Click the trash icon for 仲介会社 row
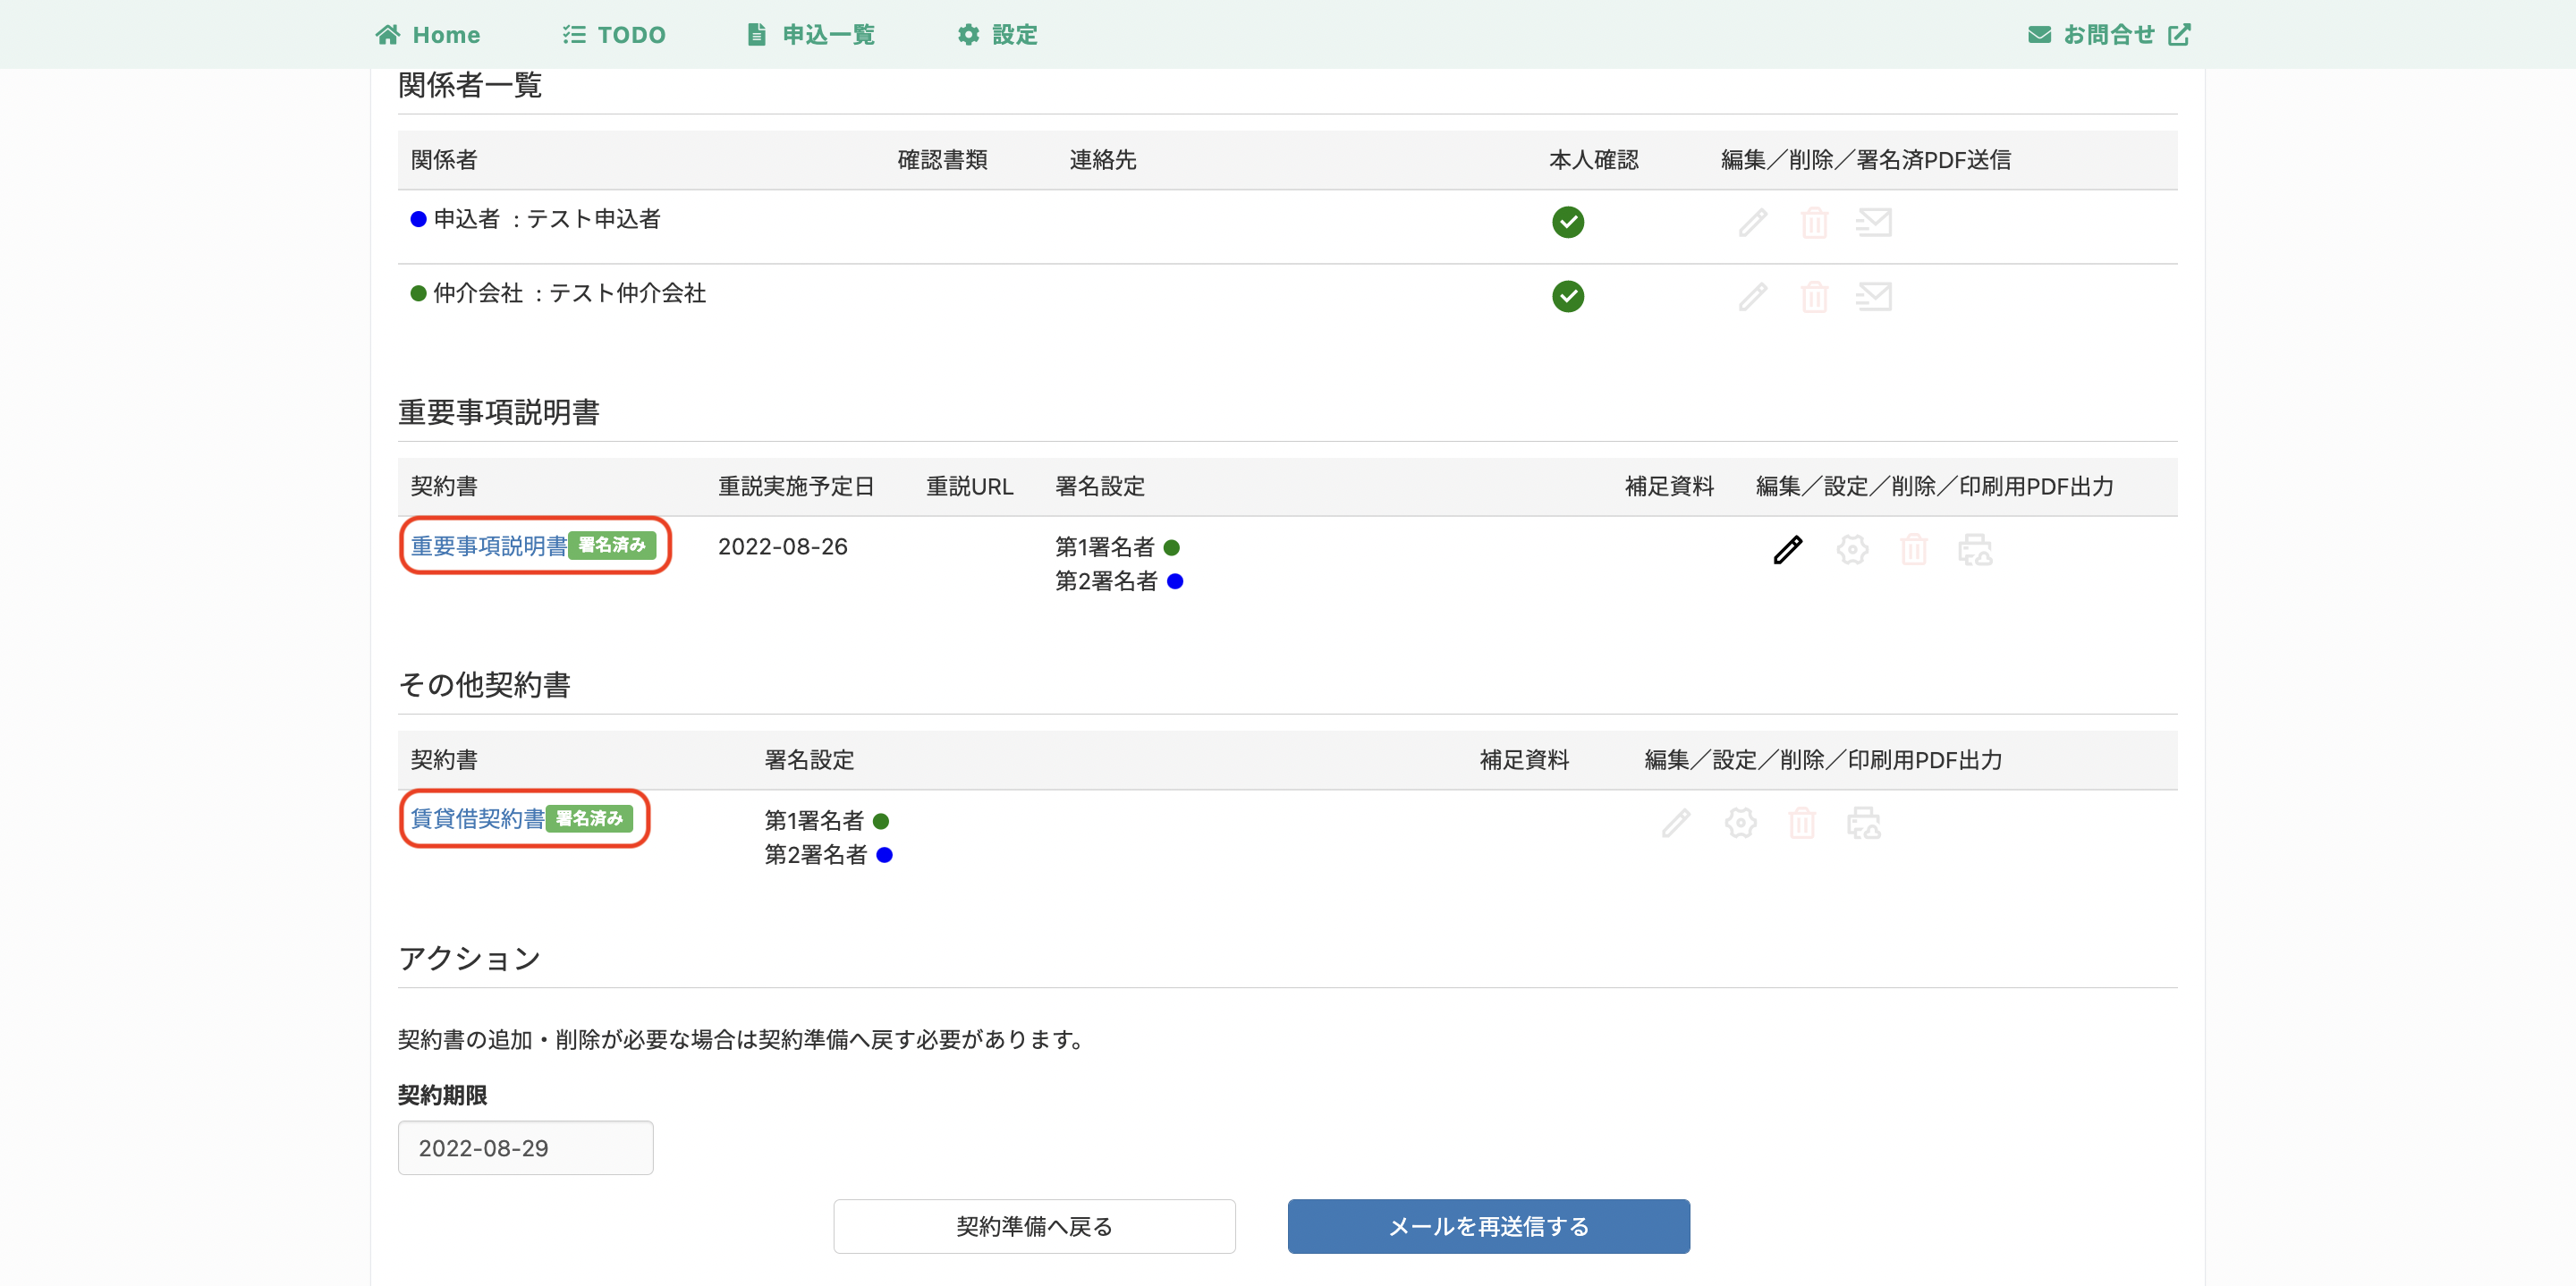The height and width of the screenshot is (1286, 2576). click(x=1814, y=296)
